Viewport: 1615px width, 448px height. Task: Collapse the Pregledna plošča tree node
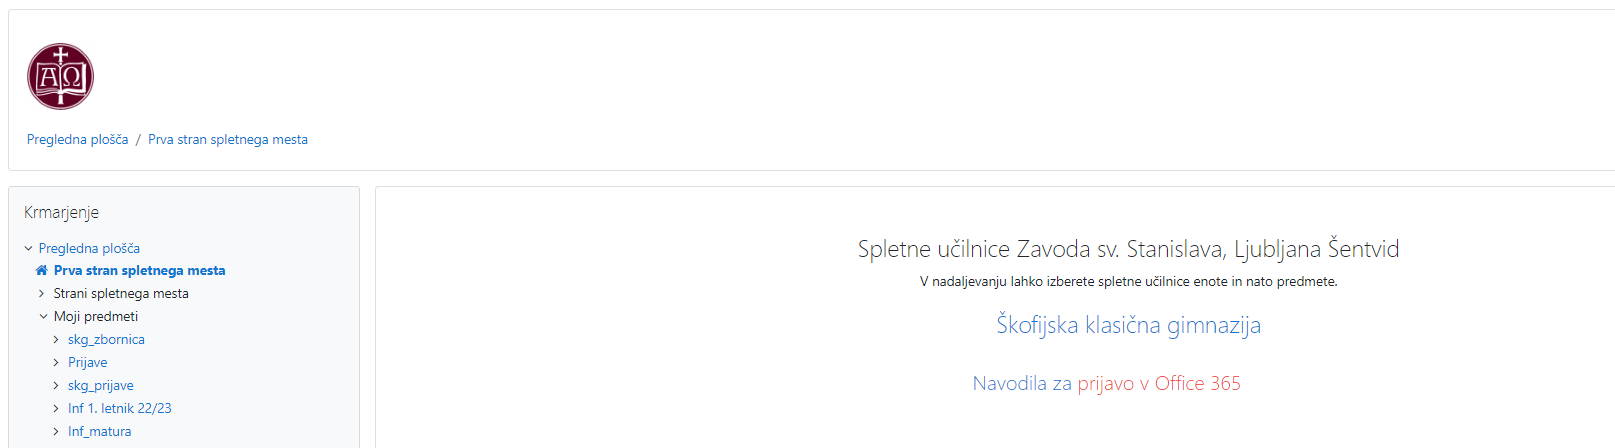pos(28,248)
